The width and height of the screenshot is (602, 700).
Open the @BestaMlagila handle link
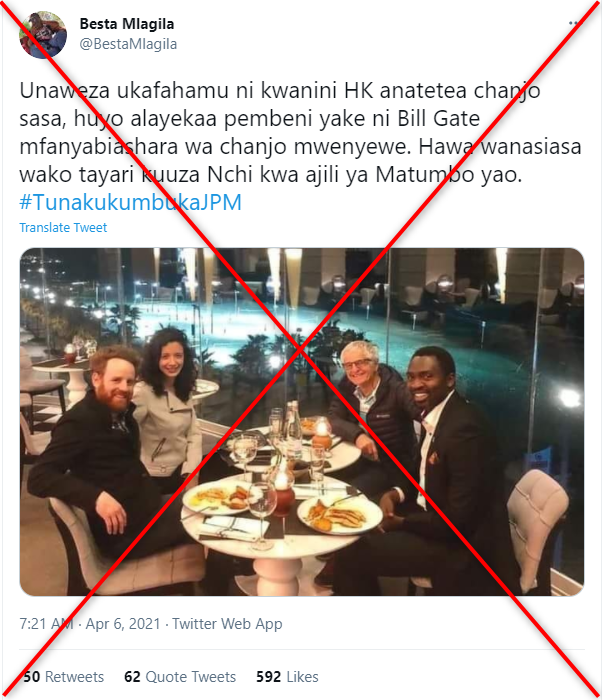[x=128, y=44]
